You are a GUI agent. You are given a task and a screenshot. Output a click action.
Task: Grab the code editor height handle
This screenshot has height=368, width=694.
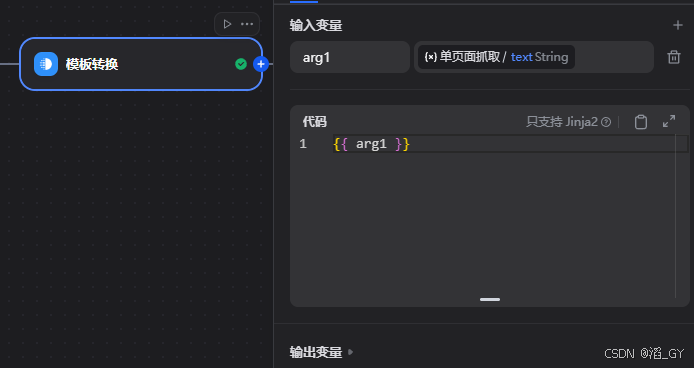click(x=490, y=299)
